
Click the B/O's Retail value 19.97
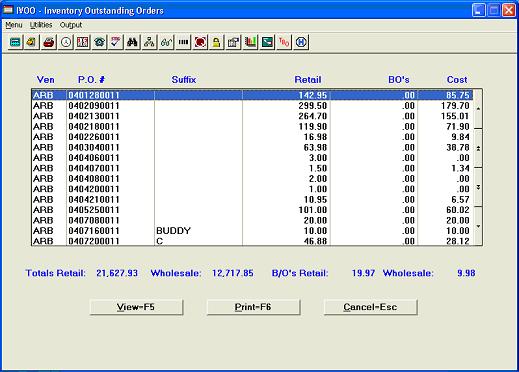tap(363, 273)
